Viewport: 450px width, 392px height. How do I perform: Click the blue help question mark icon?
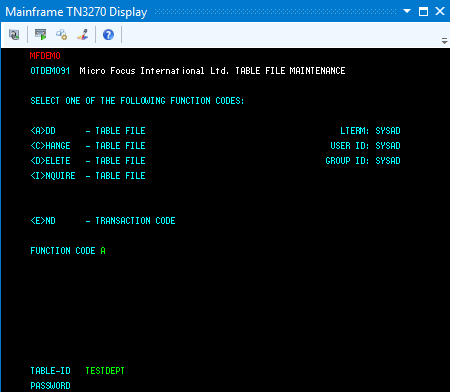[x=108, y=35]
